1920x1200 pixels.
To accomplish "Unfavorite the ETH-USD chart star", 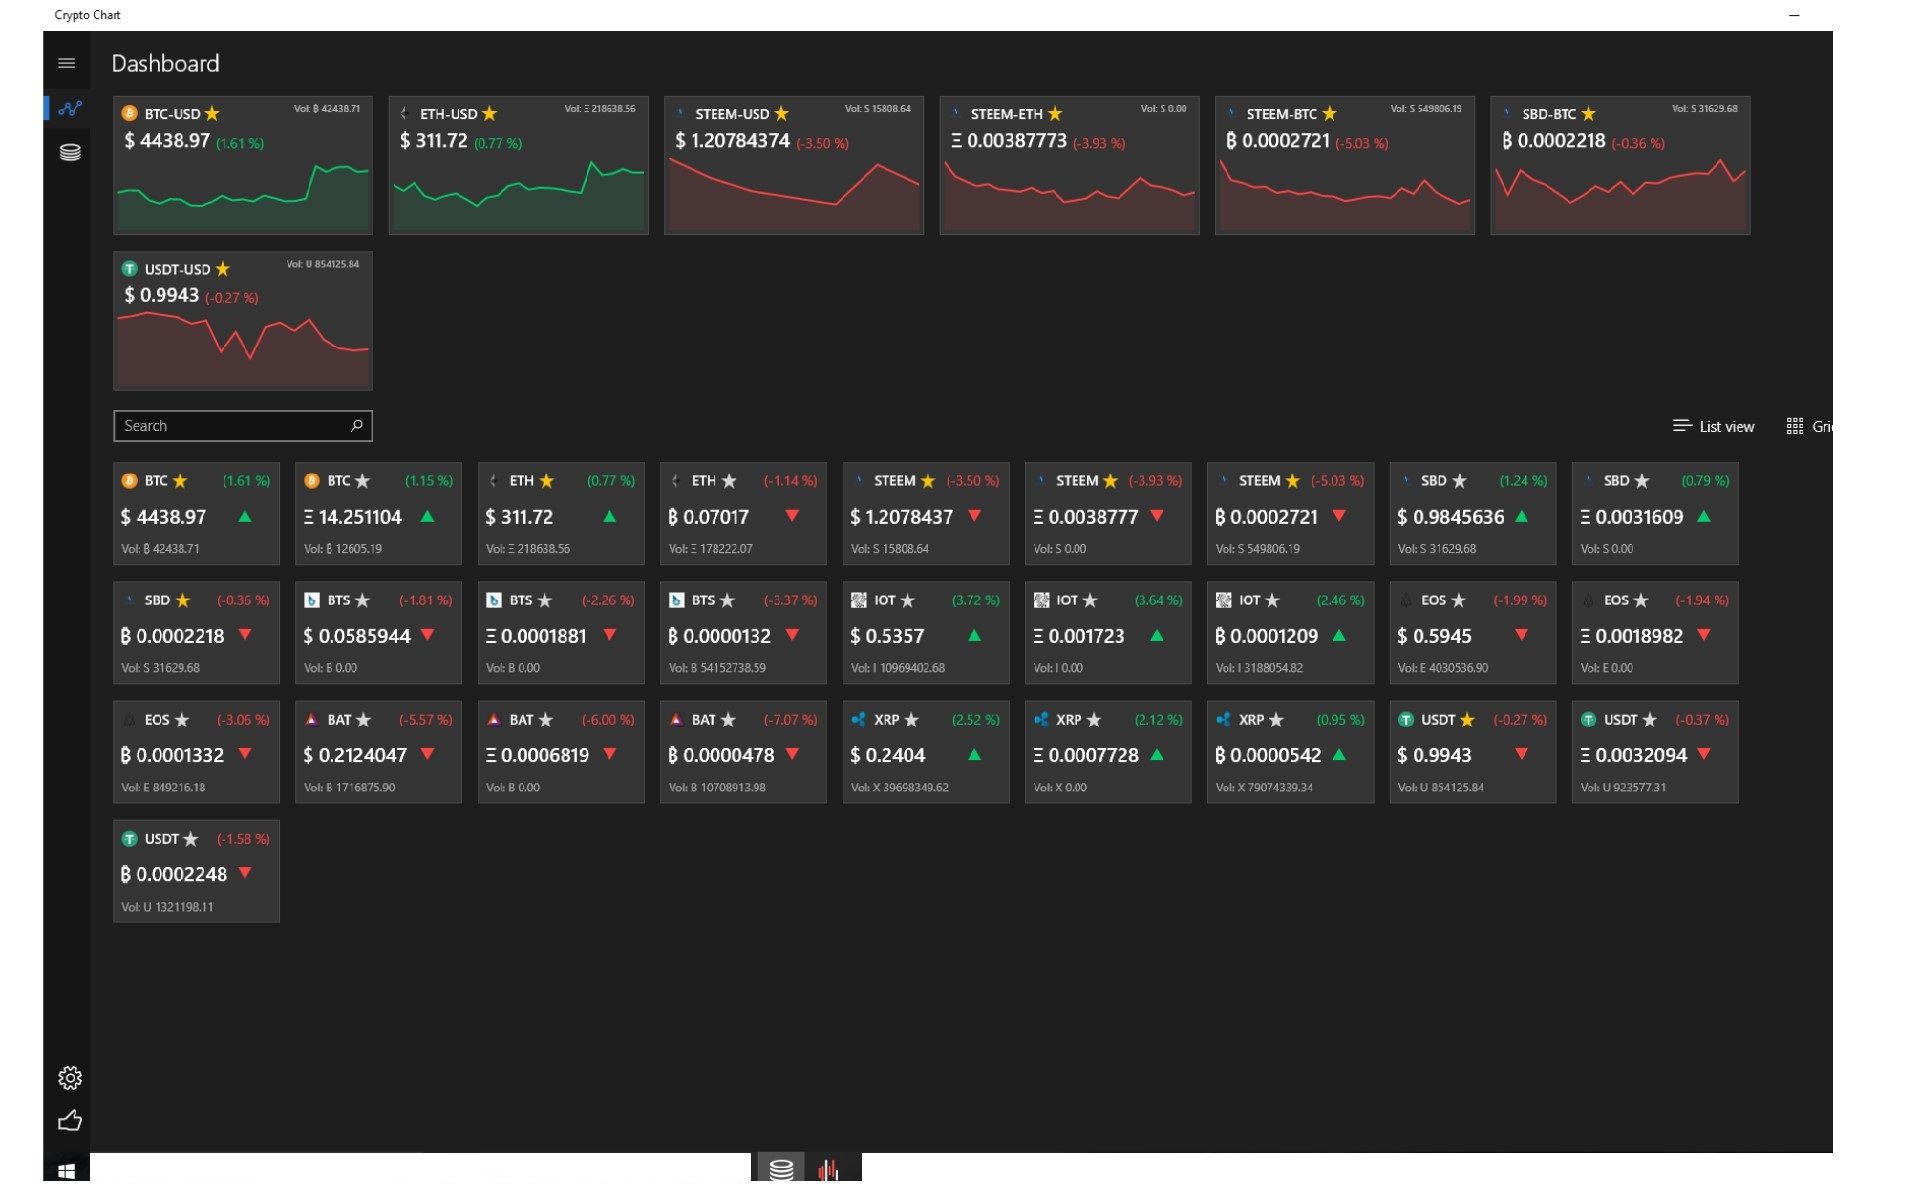I will pos(489,114).
